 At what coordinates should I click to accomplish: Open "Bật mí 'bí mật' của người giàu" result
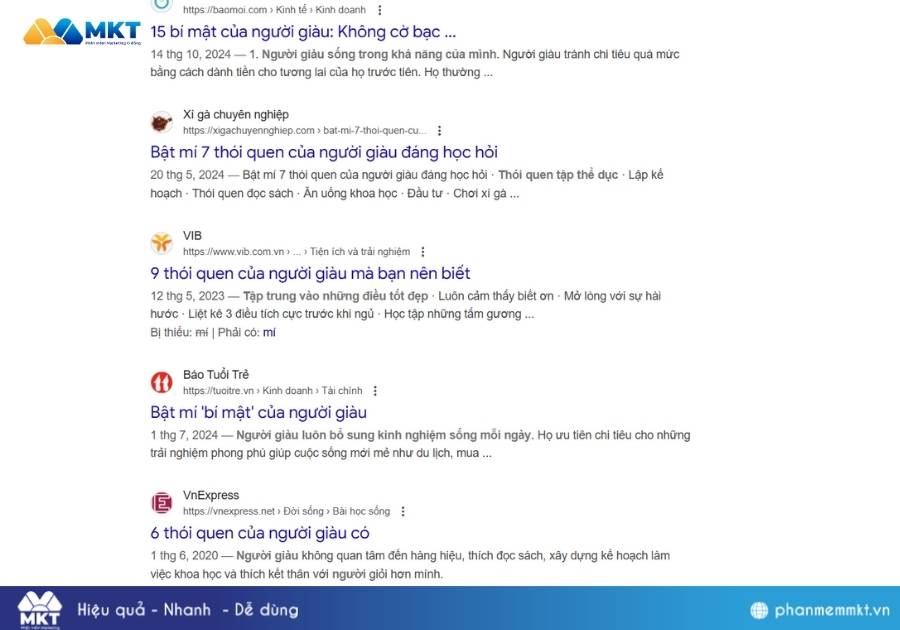click(x=258, y=412)
